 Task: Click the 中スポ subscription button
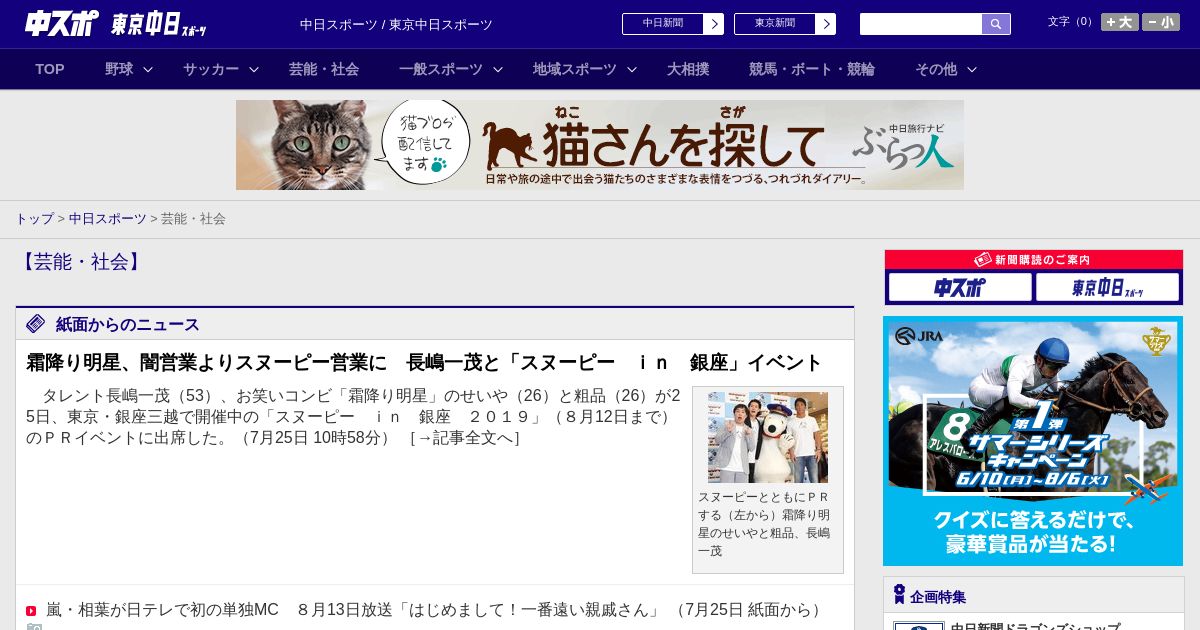[960, 287]
